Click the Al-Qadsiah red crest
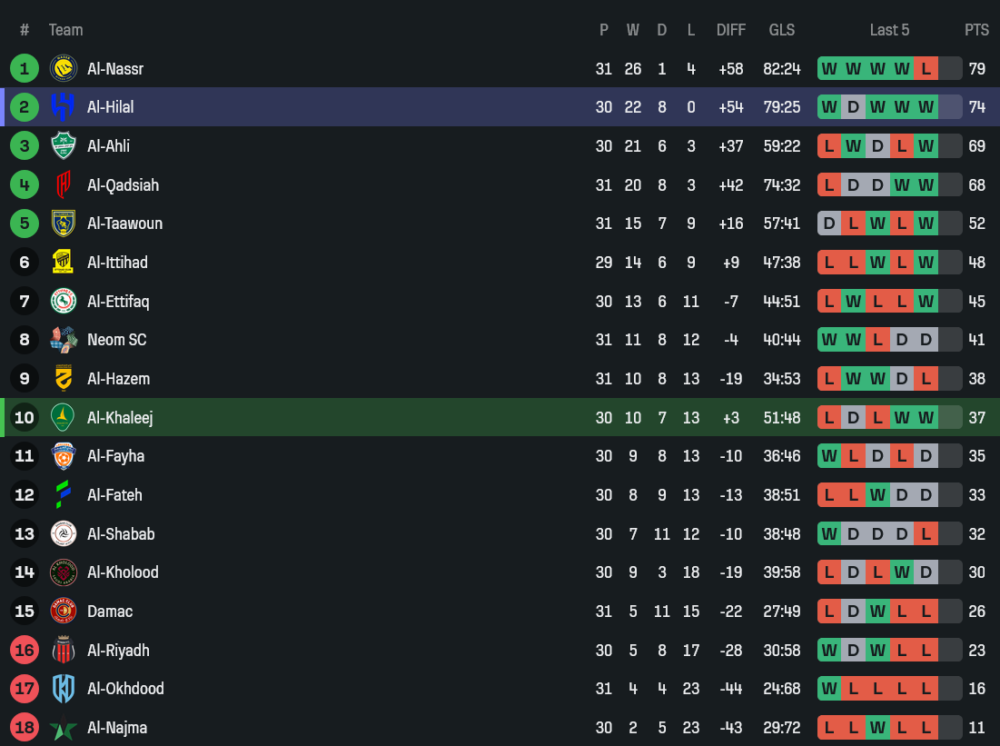Viewport: 1000px width, 746px height. point(63,185)
